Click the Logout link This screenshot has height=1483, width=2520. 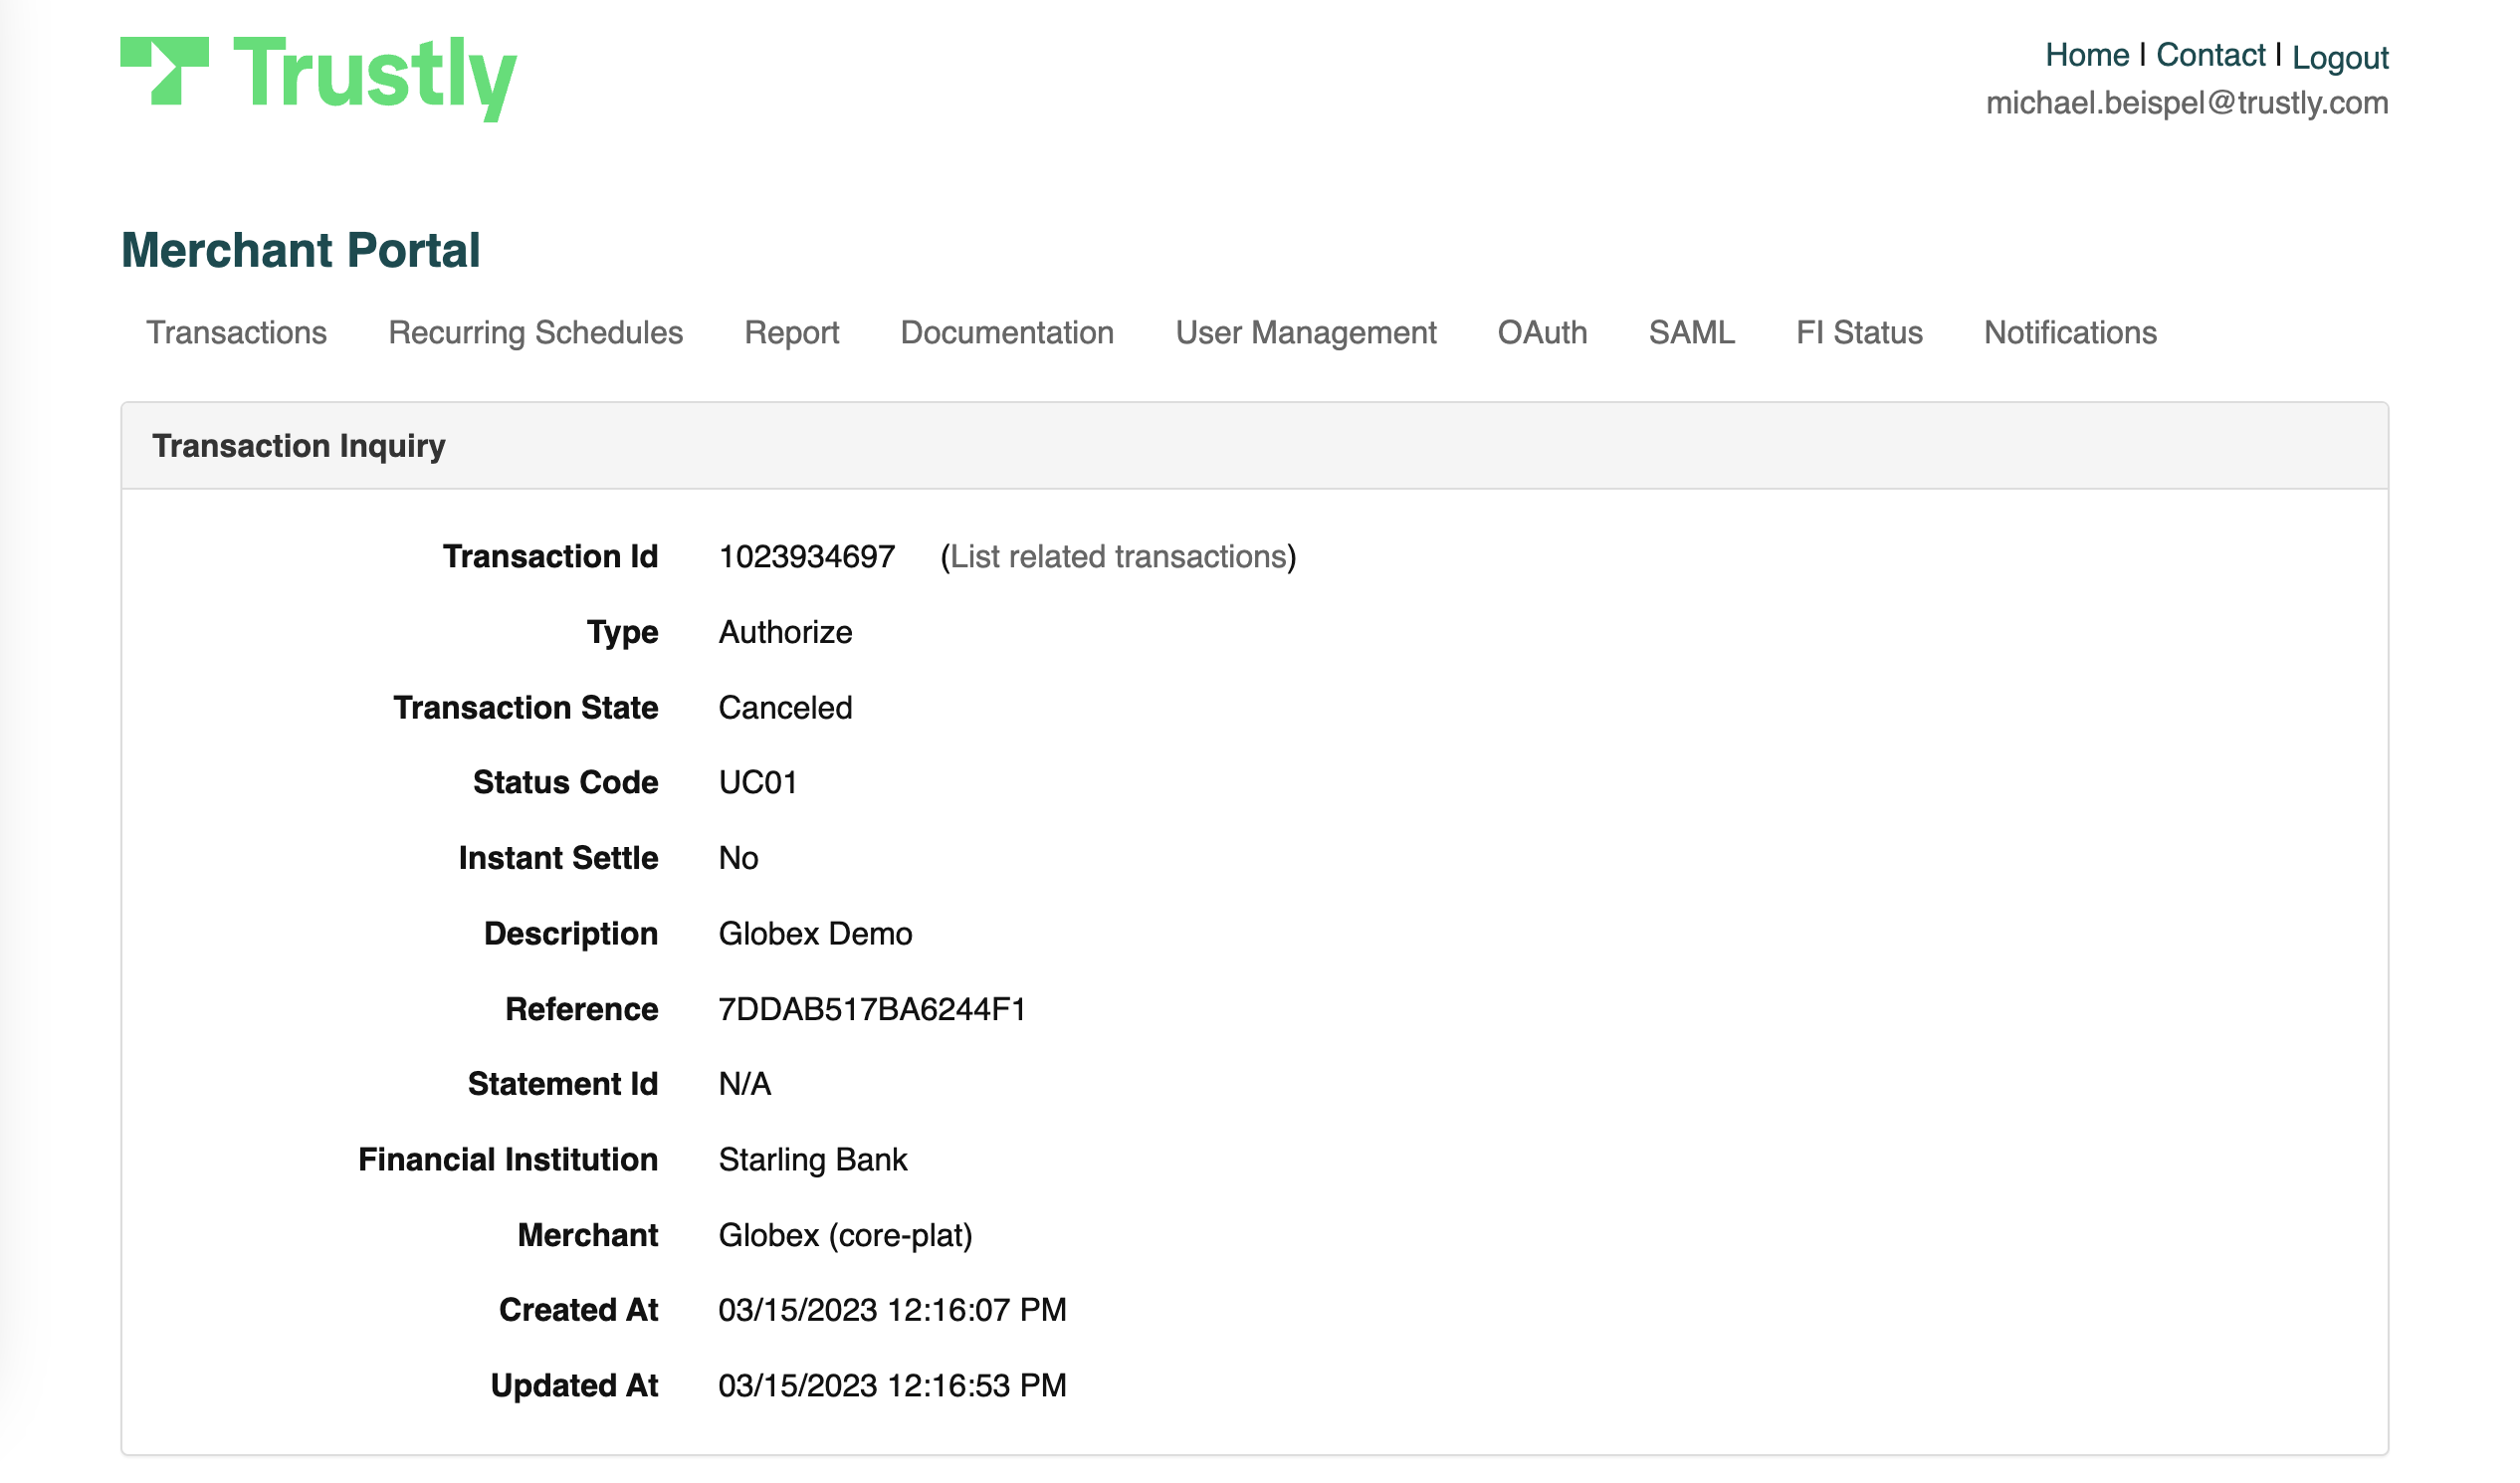2339,58
